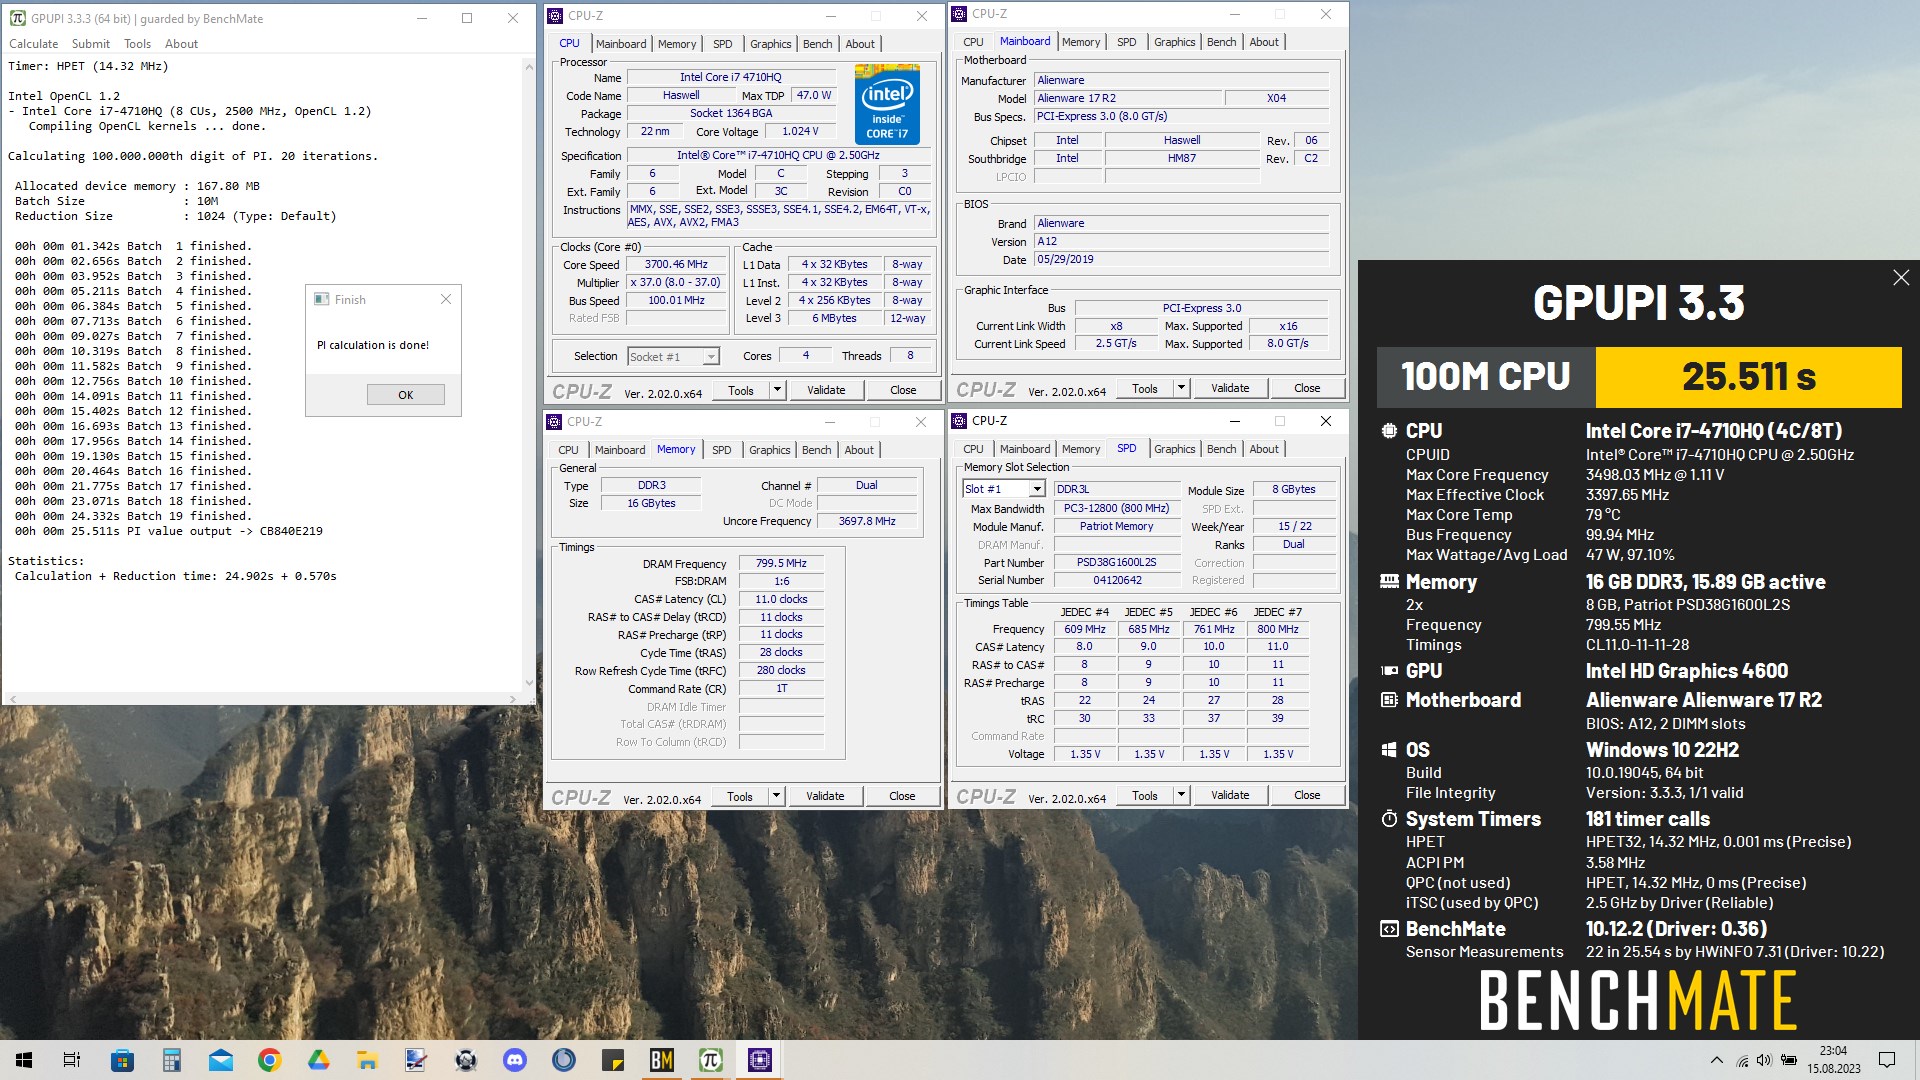Open Task View on the taskbar
1920x1080 pixels.
click(x=72, y=1060)
